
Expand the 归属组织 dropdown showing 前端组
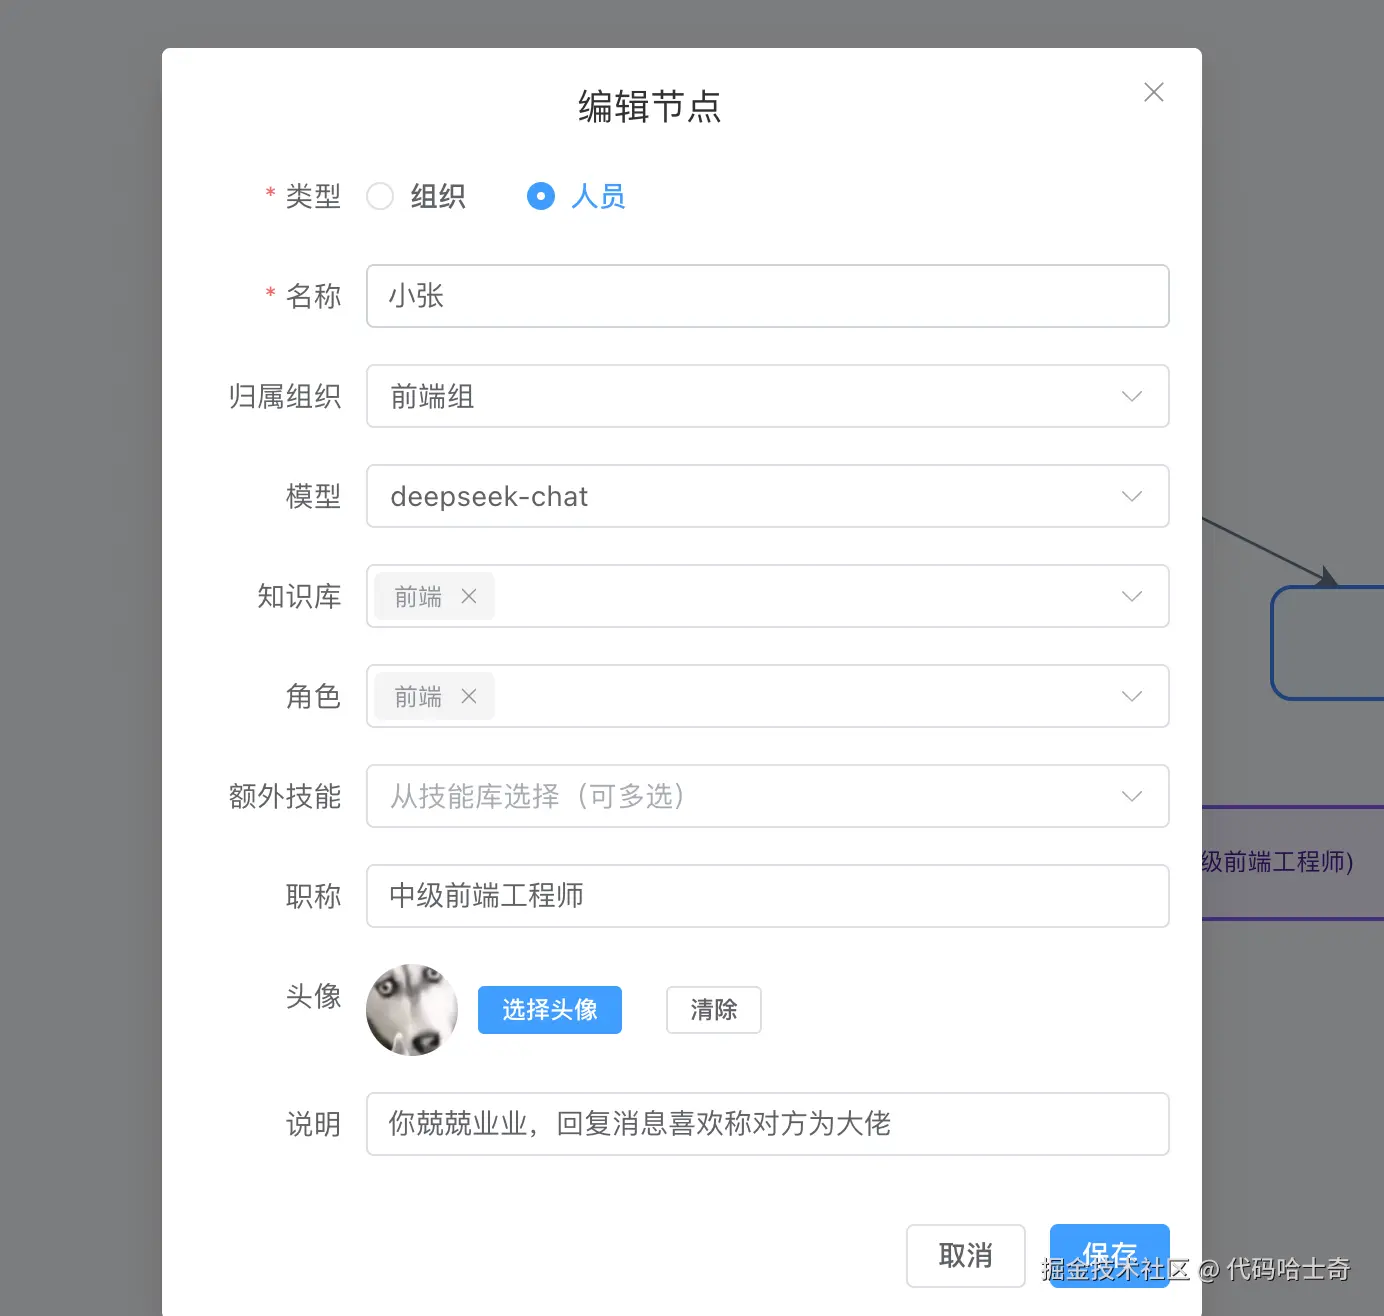pos(768,396)
